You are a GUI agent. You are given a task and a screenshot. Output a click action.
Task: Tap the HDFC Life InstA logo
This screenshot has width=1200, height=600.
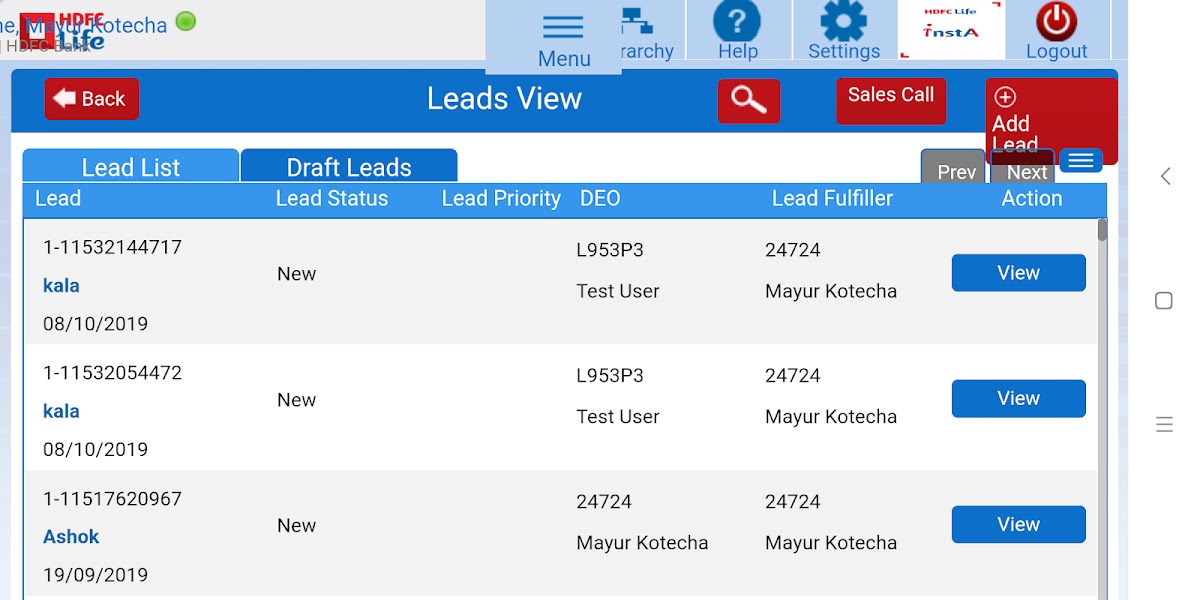(950, 29)
